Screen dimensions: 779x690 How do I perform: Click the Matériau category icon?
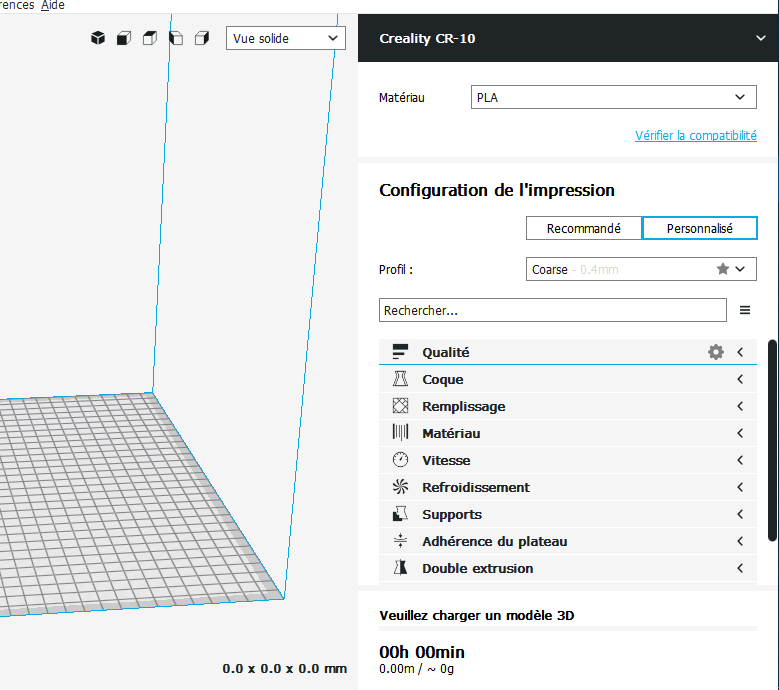pyautogui.click(x=400, y=433)
